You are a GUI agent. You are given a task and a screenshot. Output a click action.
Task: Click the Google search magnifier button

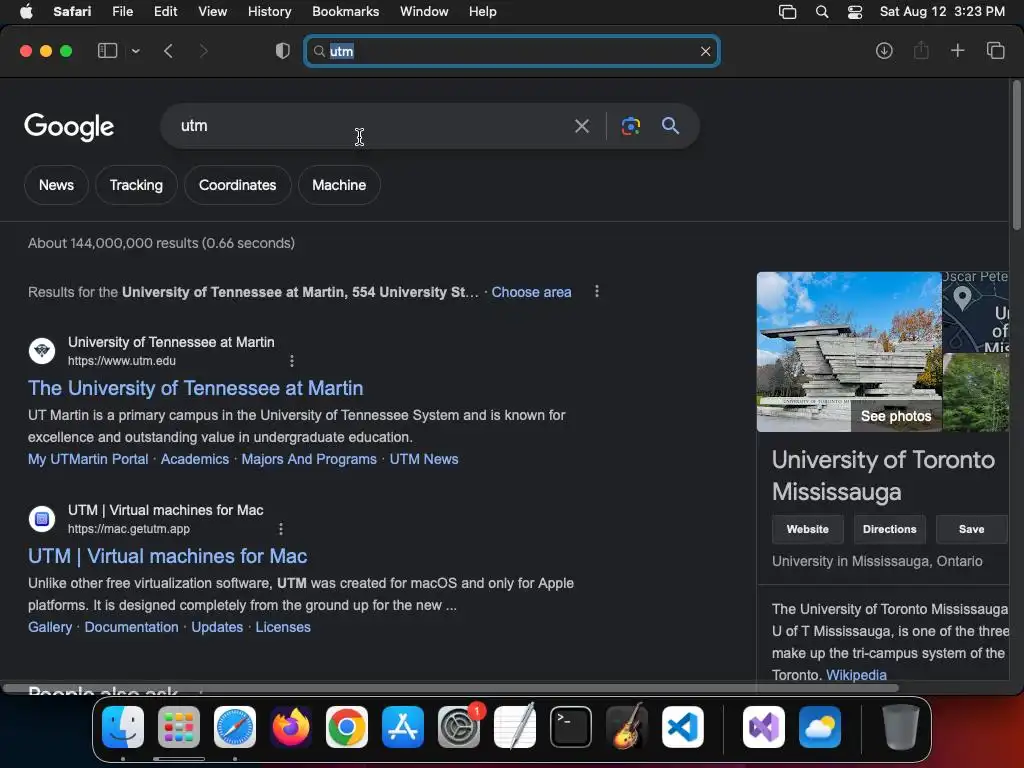pyautogui.click(x=670, y=126)
